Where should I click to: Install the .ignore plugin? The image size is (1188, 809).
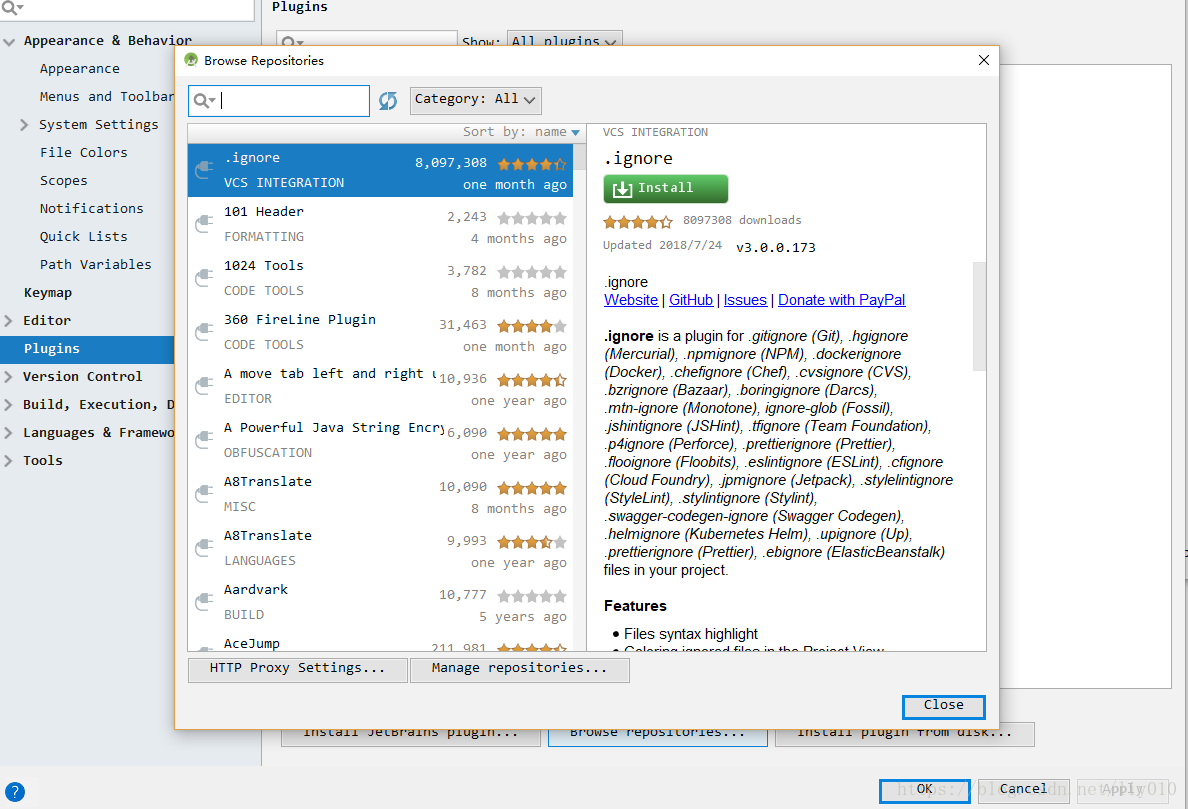pyautogui.click(x=665, y=188)
